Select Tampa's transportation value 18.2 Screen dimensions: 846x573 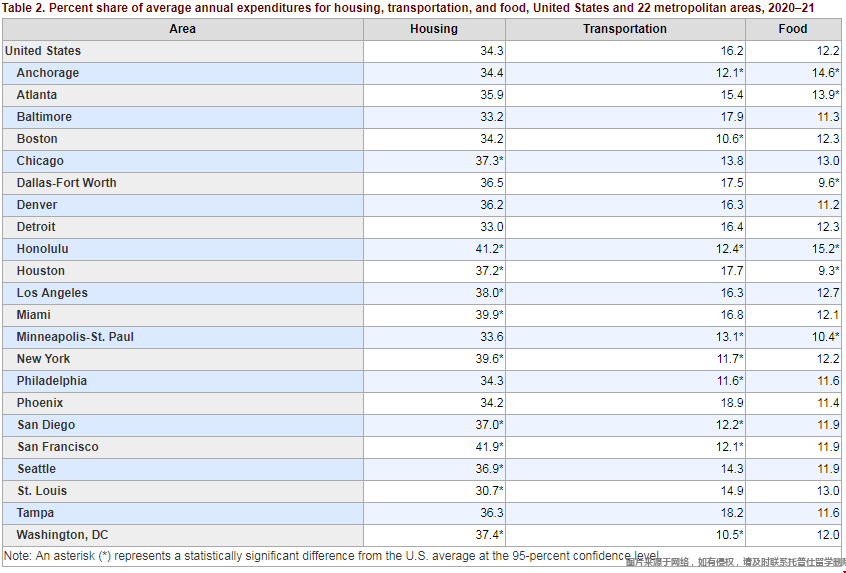tap(732, 513)
